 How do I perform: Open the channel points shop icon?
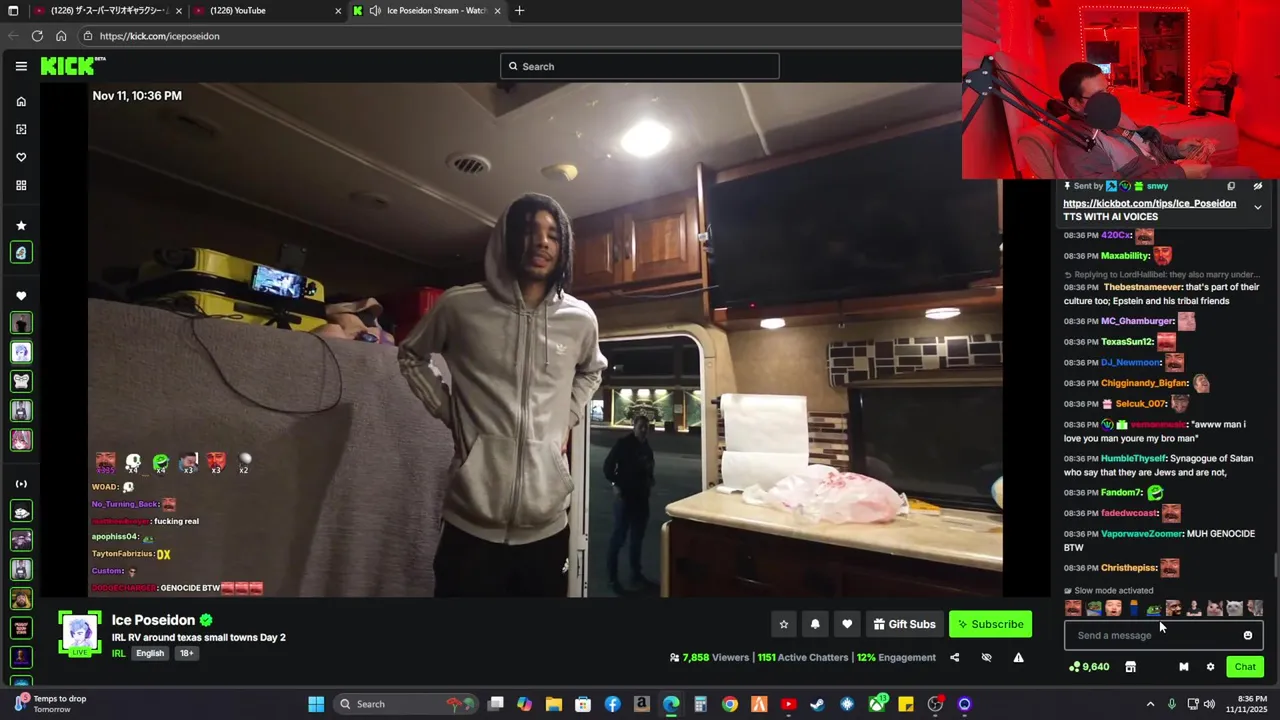click(1130, 667)
